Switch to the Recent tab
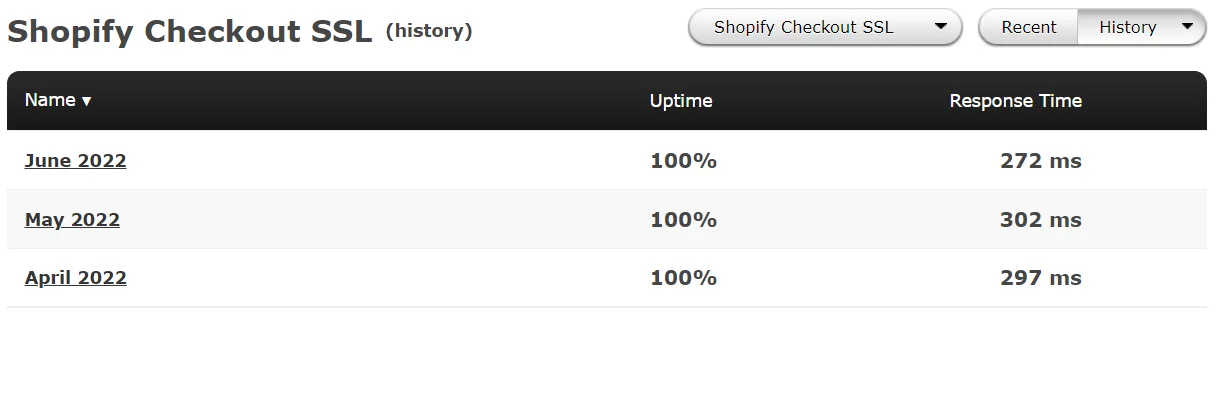Viewport: 1217px width, 406px height. (1028, 28)
